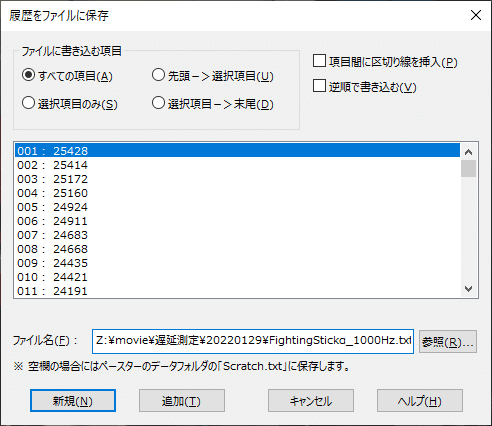The height and width of the screenshot is (426, 492).
Task: Click the history list scroll up arrow
Action: pyautogui.click(x=468, y=152)
